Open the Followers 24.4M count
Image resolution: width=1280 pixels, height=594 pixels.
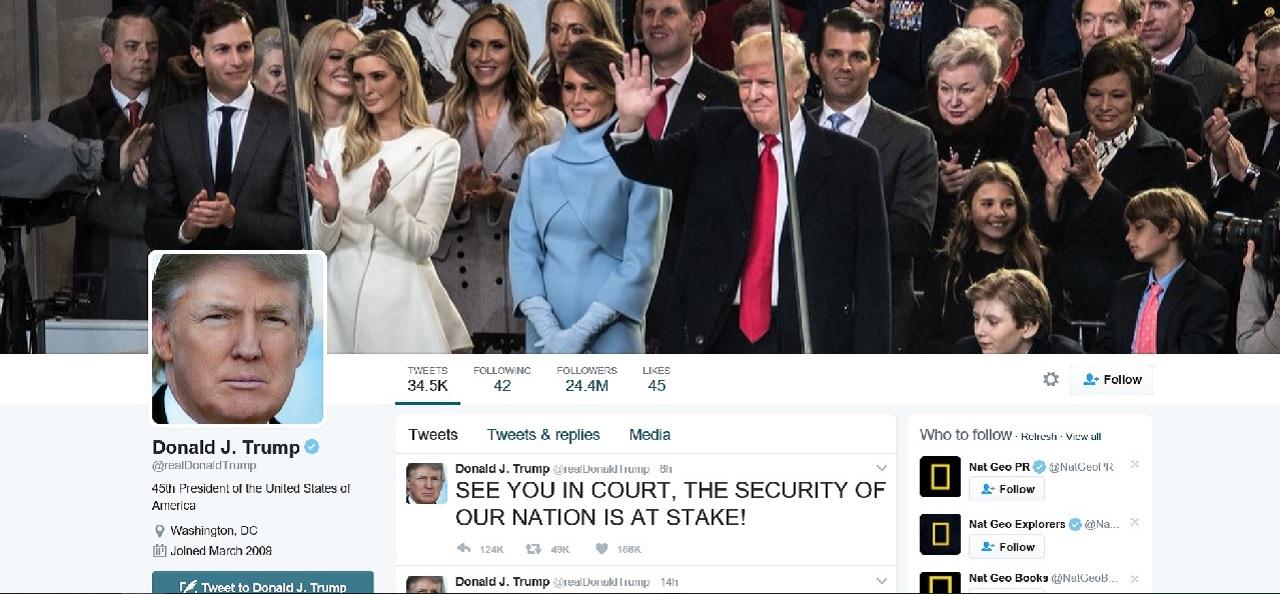tap(587, 378)
